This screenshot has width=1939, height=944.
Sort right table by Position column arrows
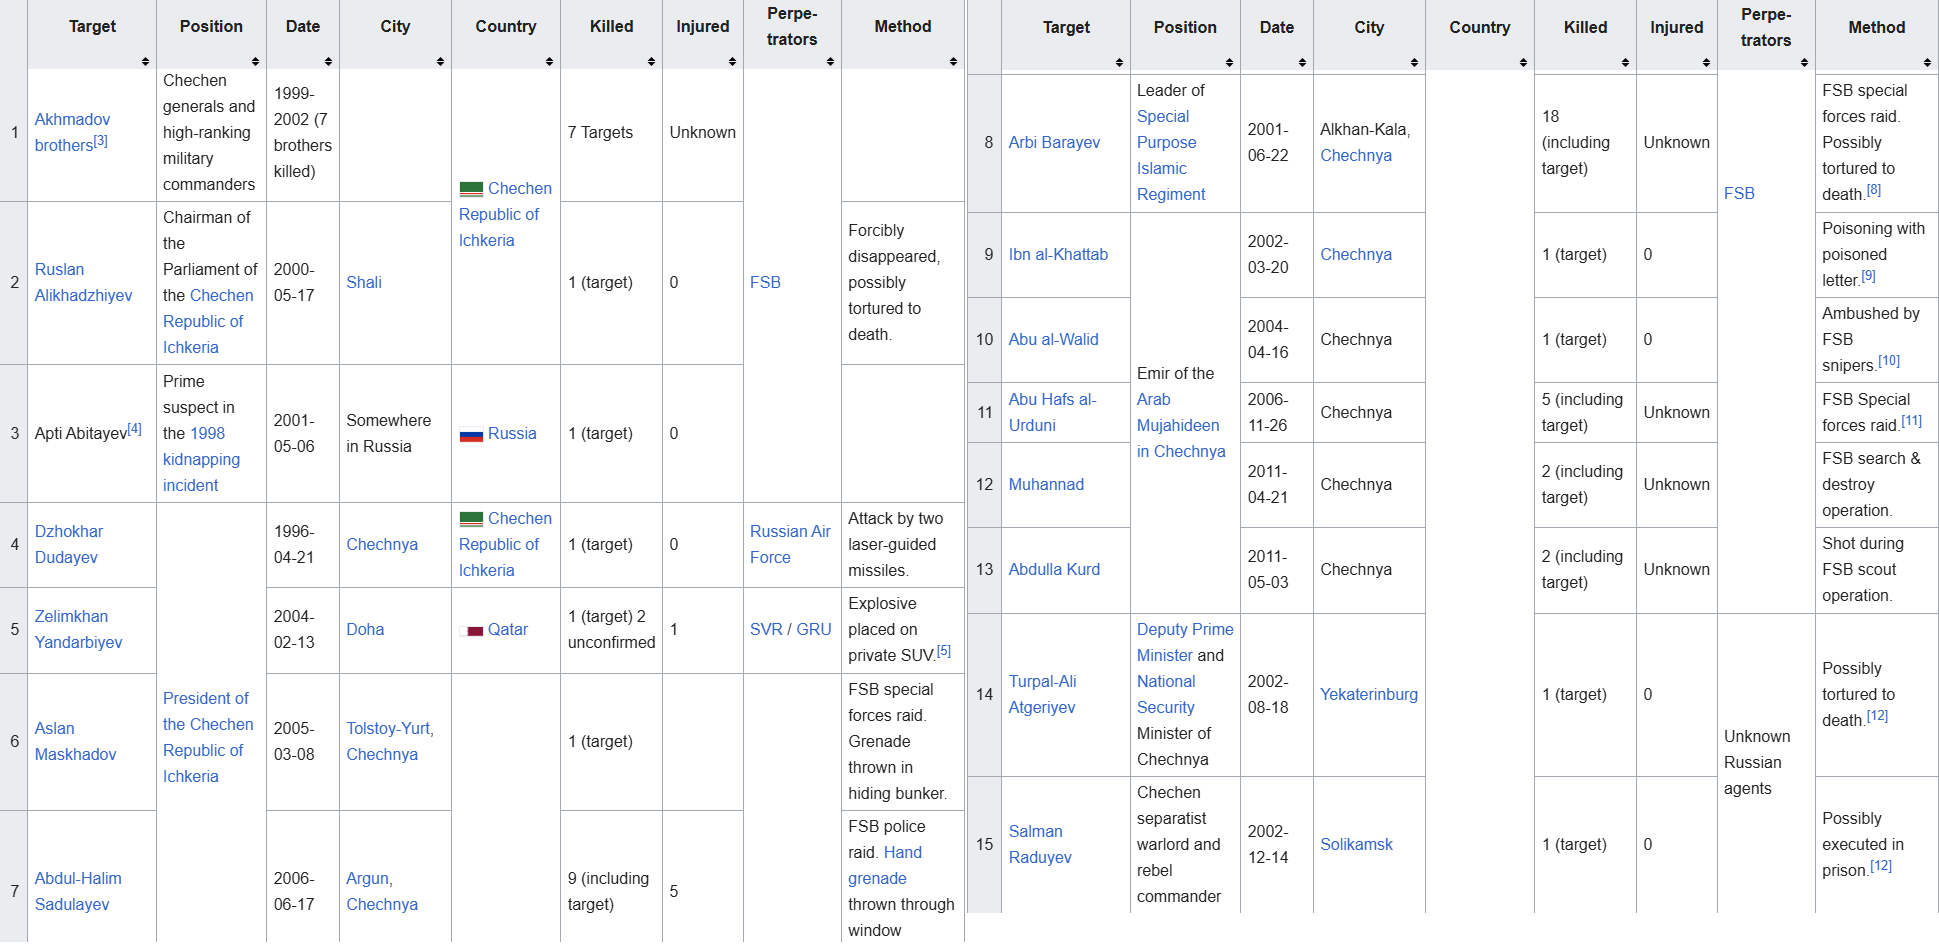tap(1230, 63)
